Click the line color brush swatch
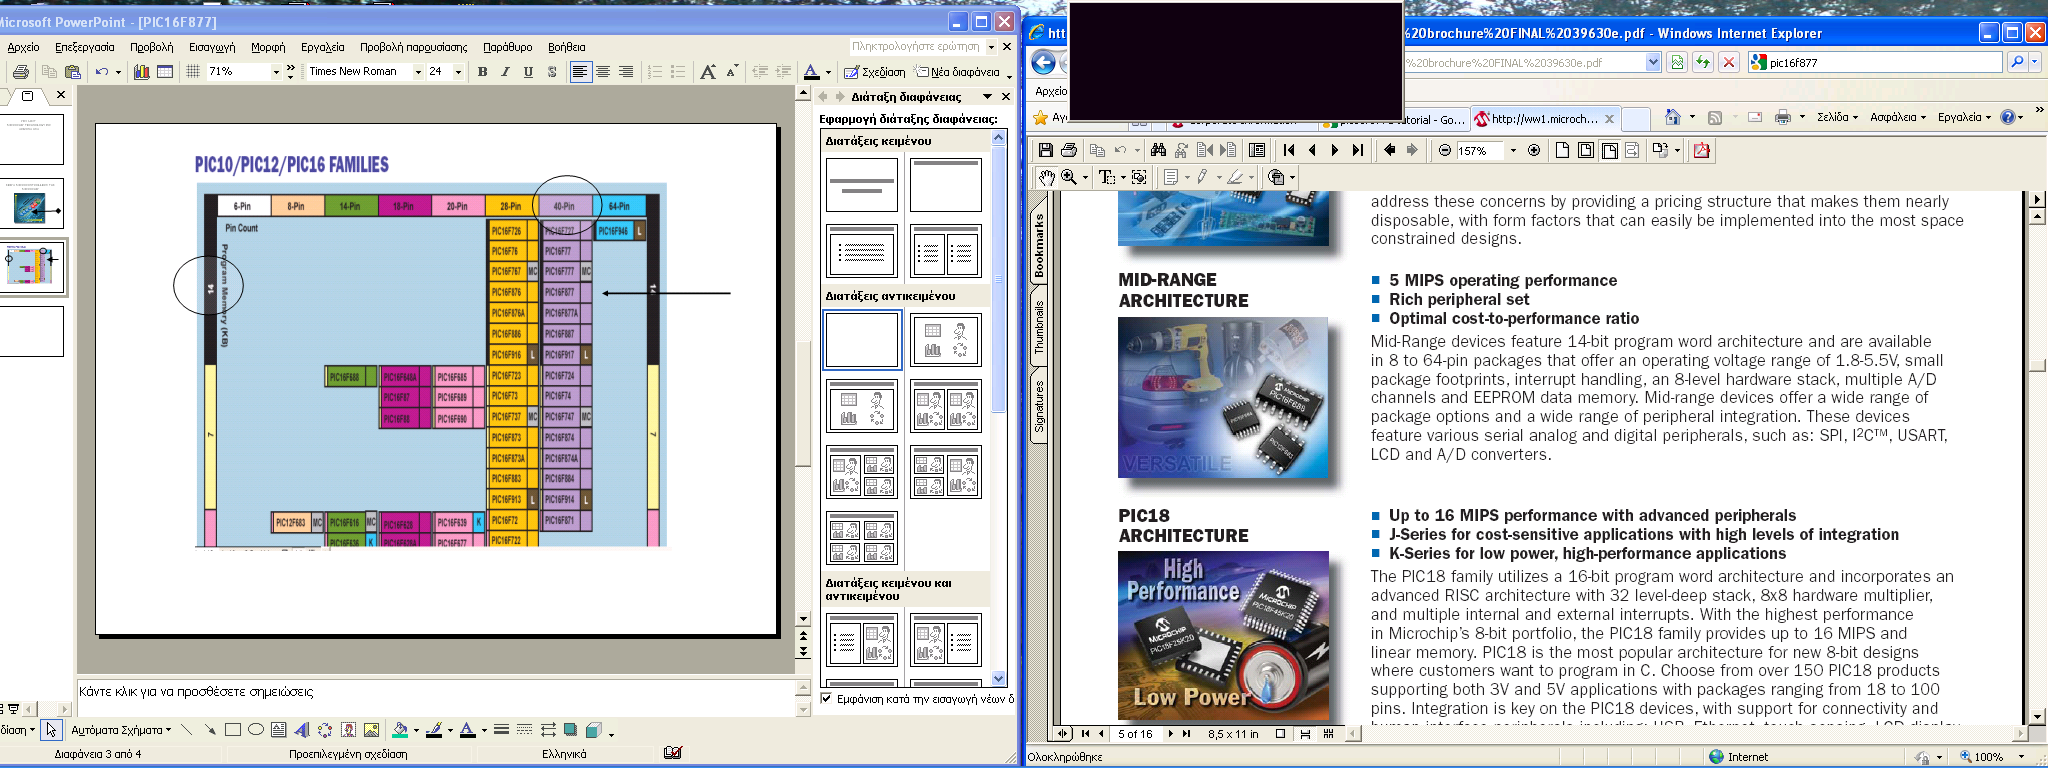The image size is (2048, 768). (434, 730)
